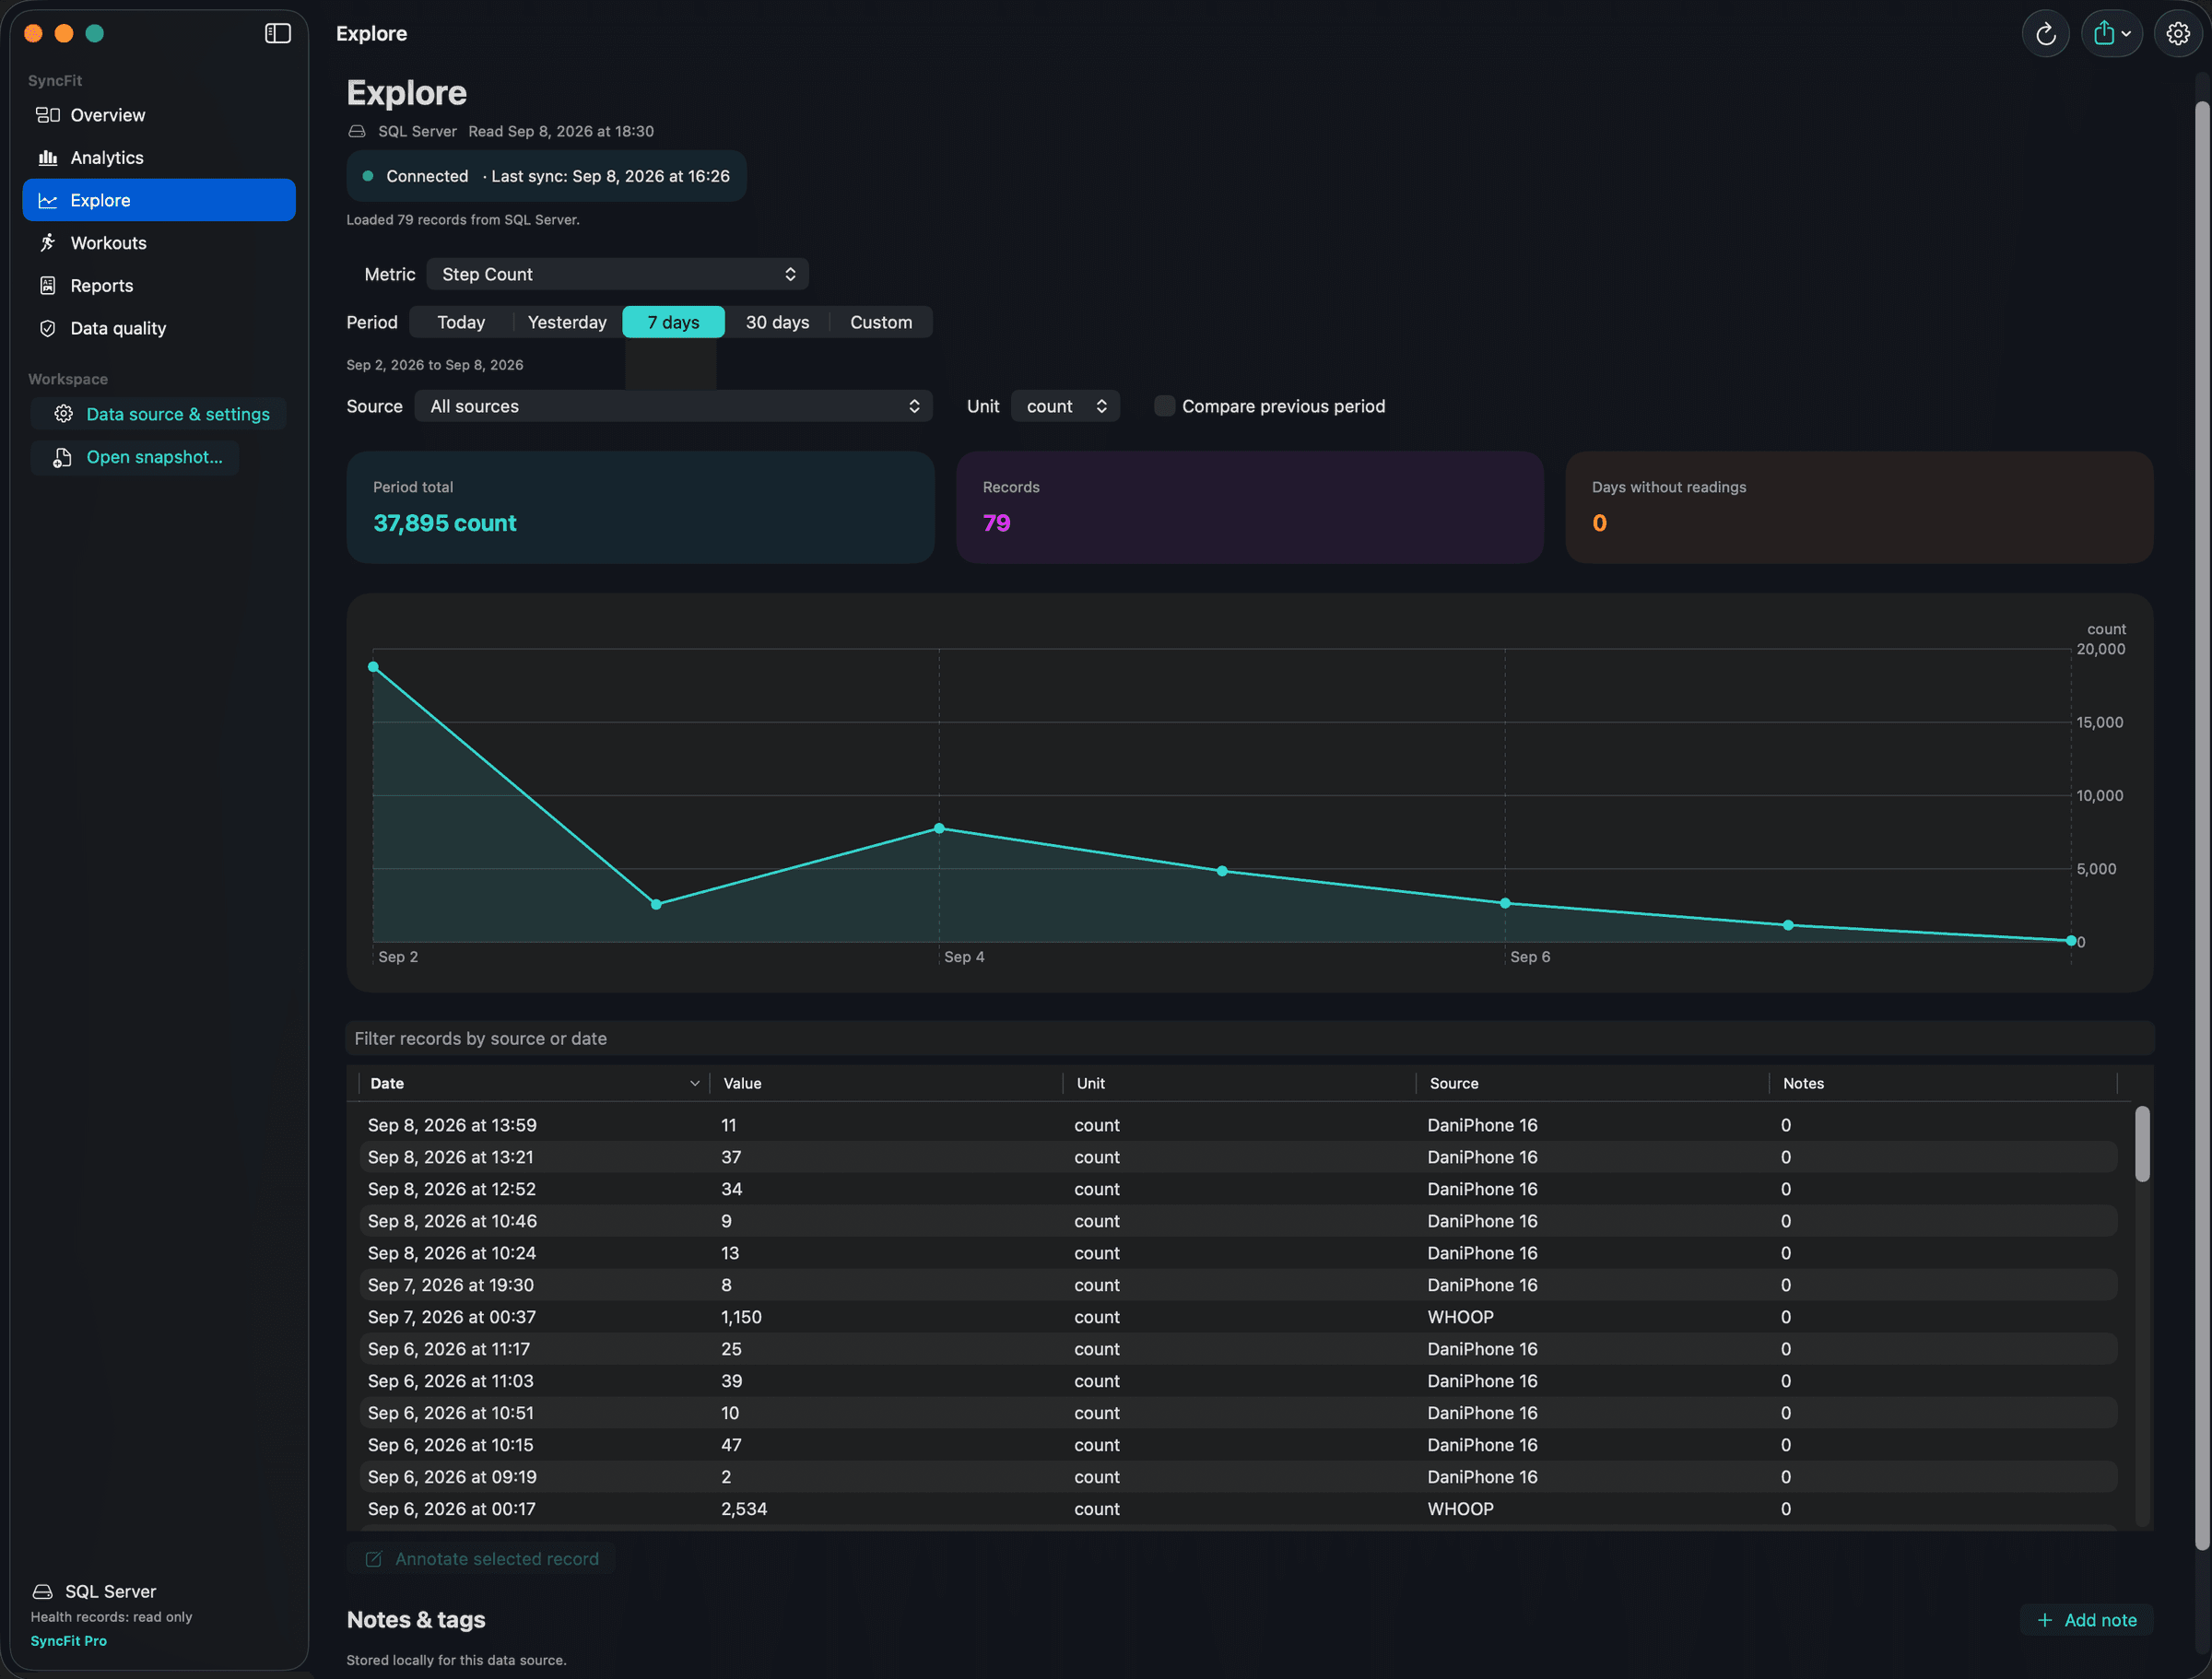Click the records table scrollbar thumb
2212x1679 pixels.
2141,1144
